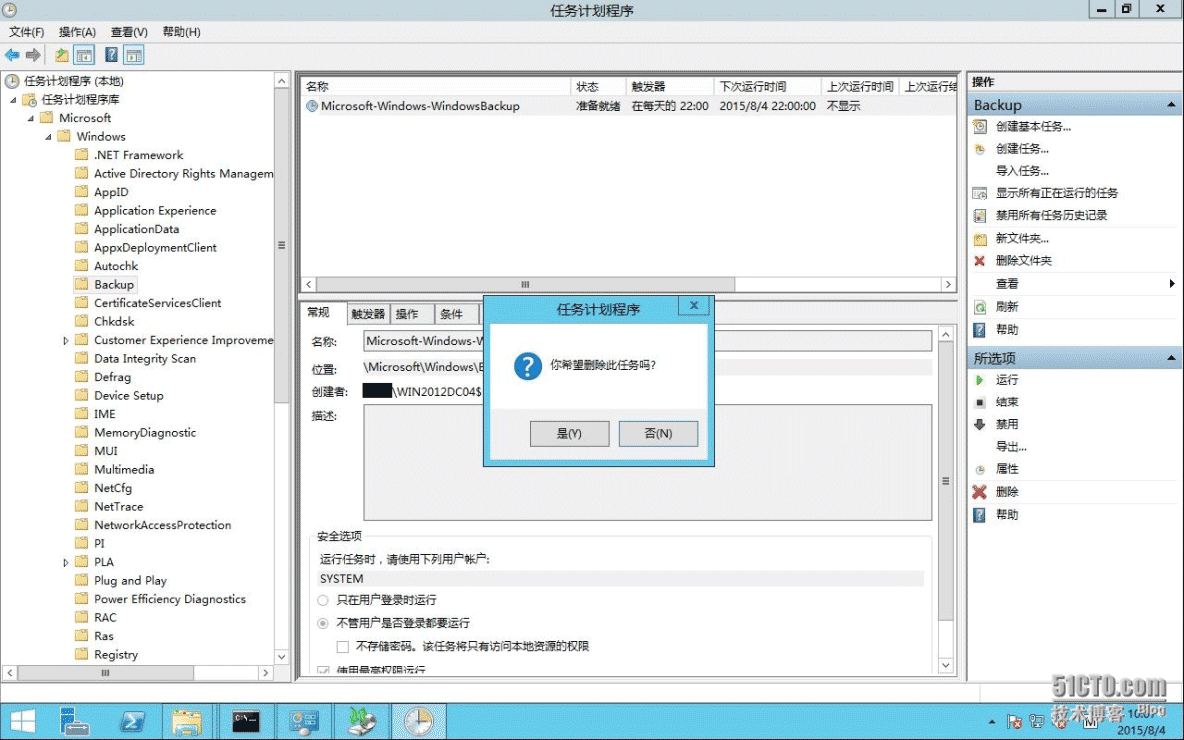The height and width of the screenshot is (740, 1184).
Task: Select the .NET Framework folder
Action: (x=138, y=155)
